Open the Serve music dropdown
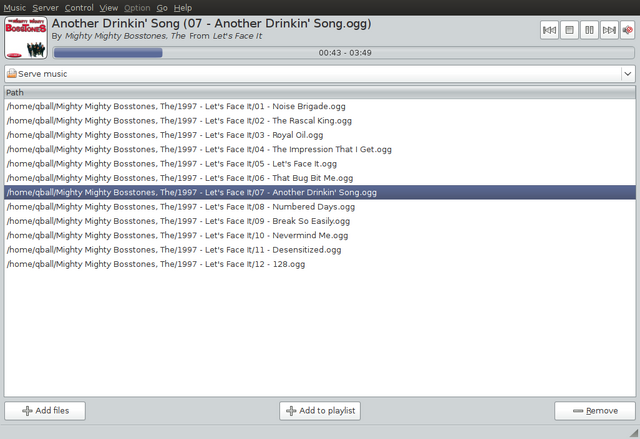 pyautogui.click(x=320, y=74)
